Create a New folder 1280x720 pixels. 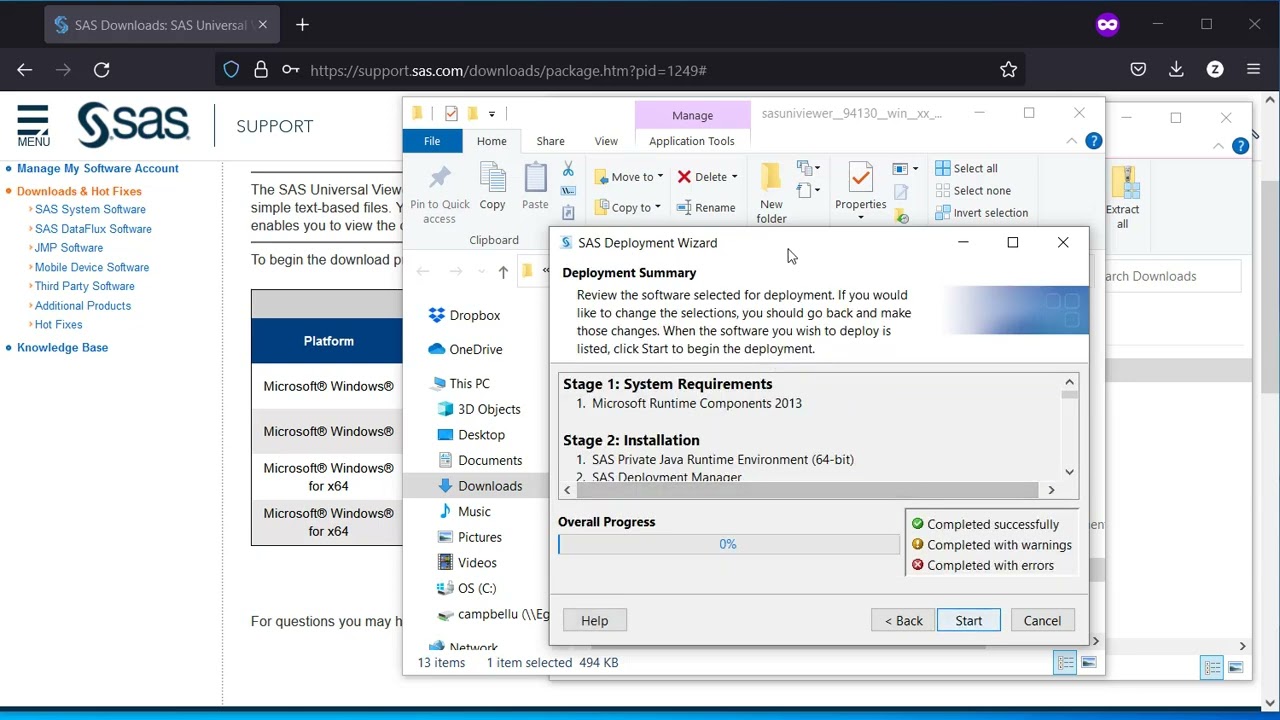[x=771, y=194]
